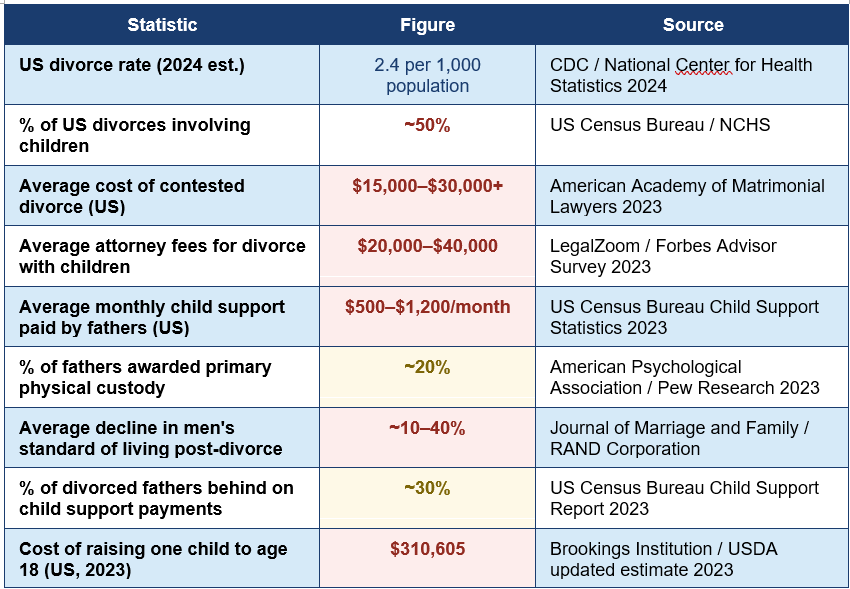Click the US Census Bureau / NCHS source
Image resolution: width=850 pixels, height=589 pixels.
pyautogui.click(x=660, y=125)
